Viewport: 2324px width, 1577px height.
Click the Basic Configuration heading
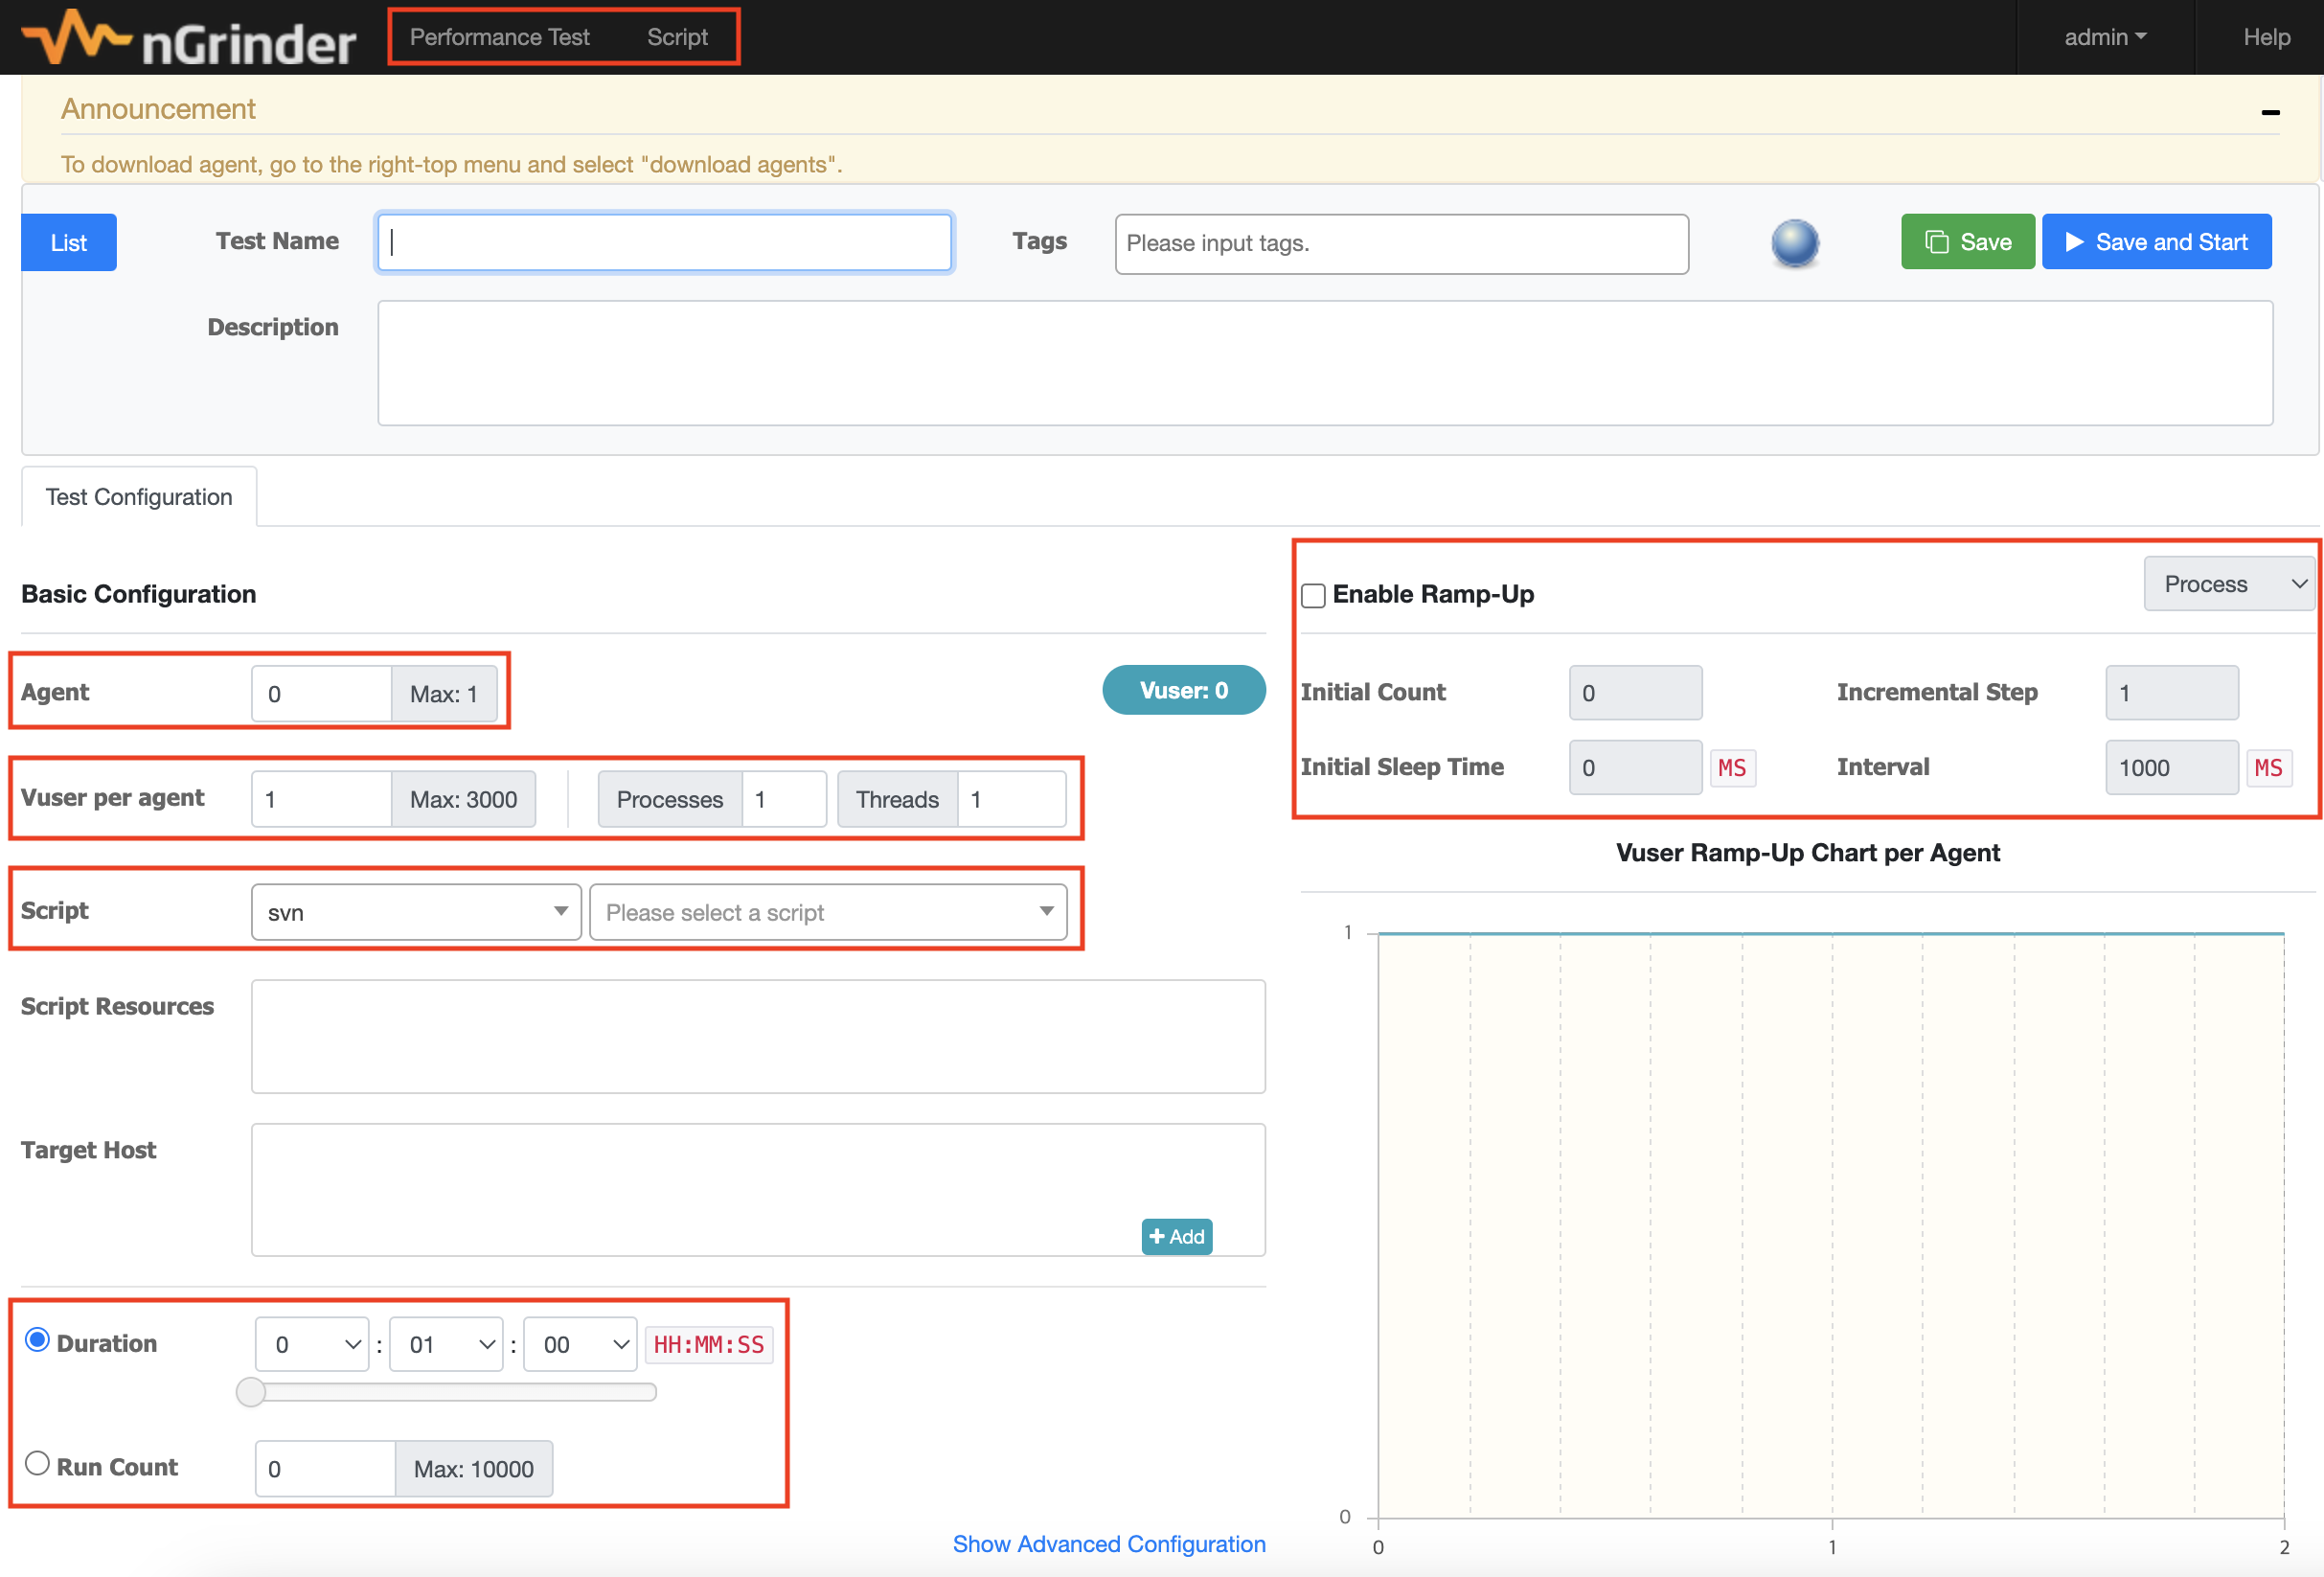point(139,594)
